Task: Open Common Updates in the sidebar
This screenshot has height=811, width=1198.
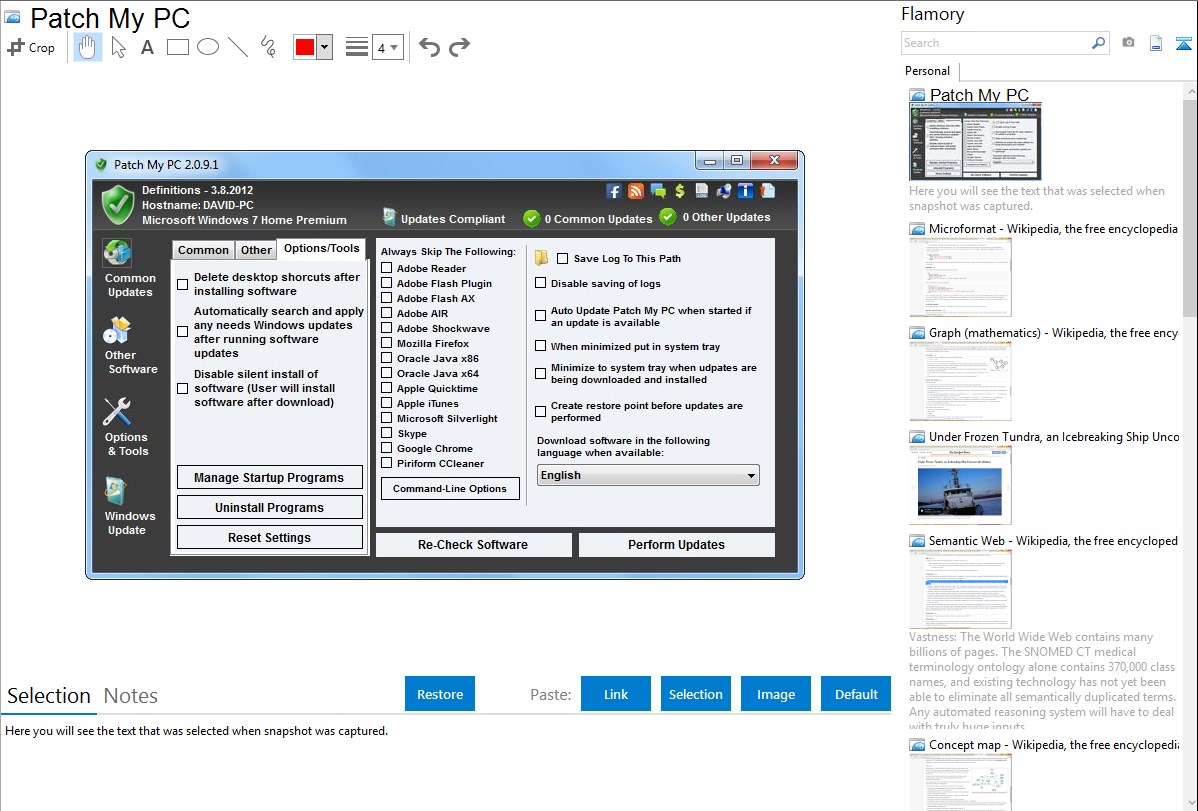Action: pyautogui.click(x=130, y=268)
